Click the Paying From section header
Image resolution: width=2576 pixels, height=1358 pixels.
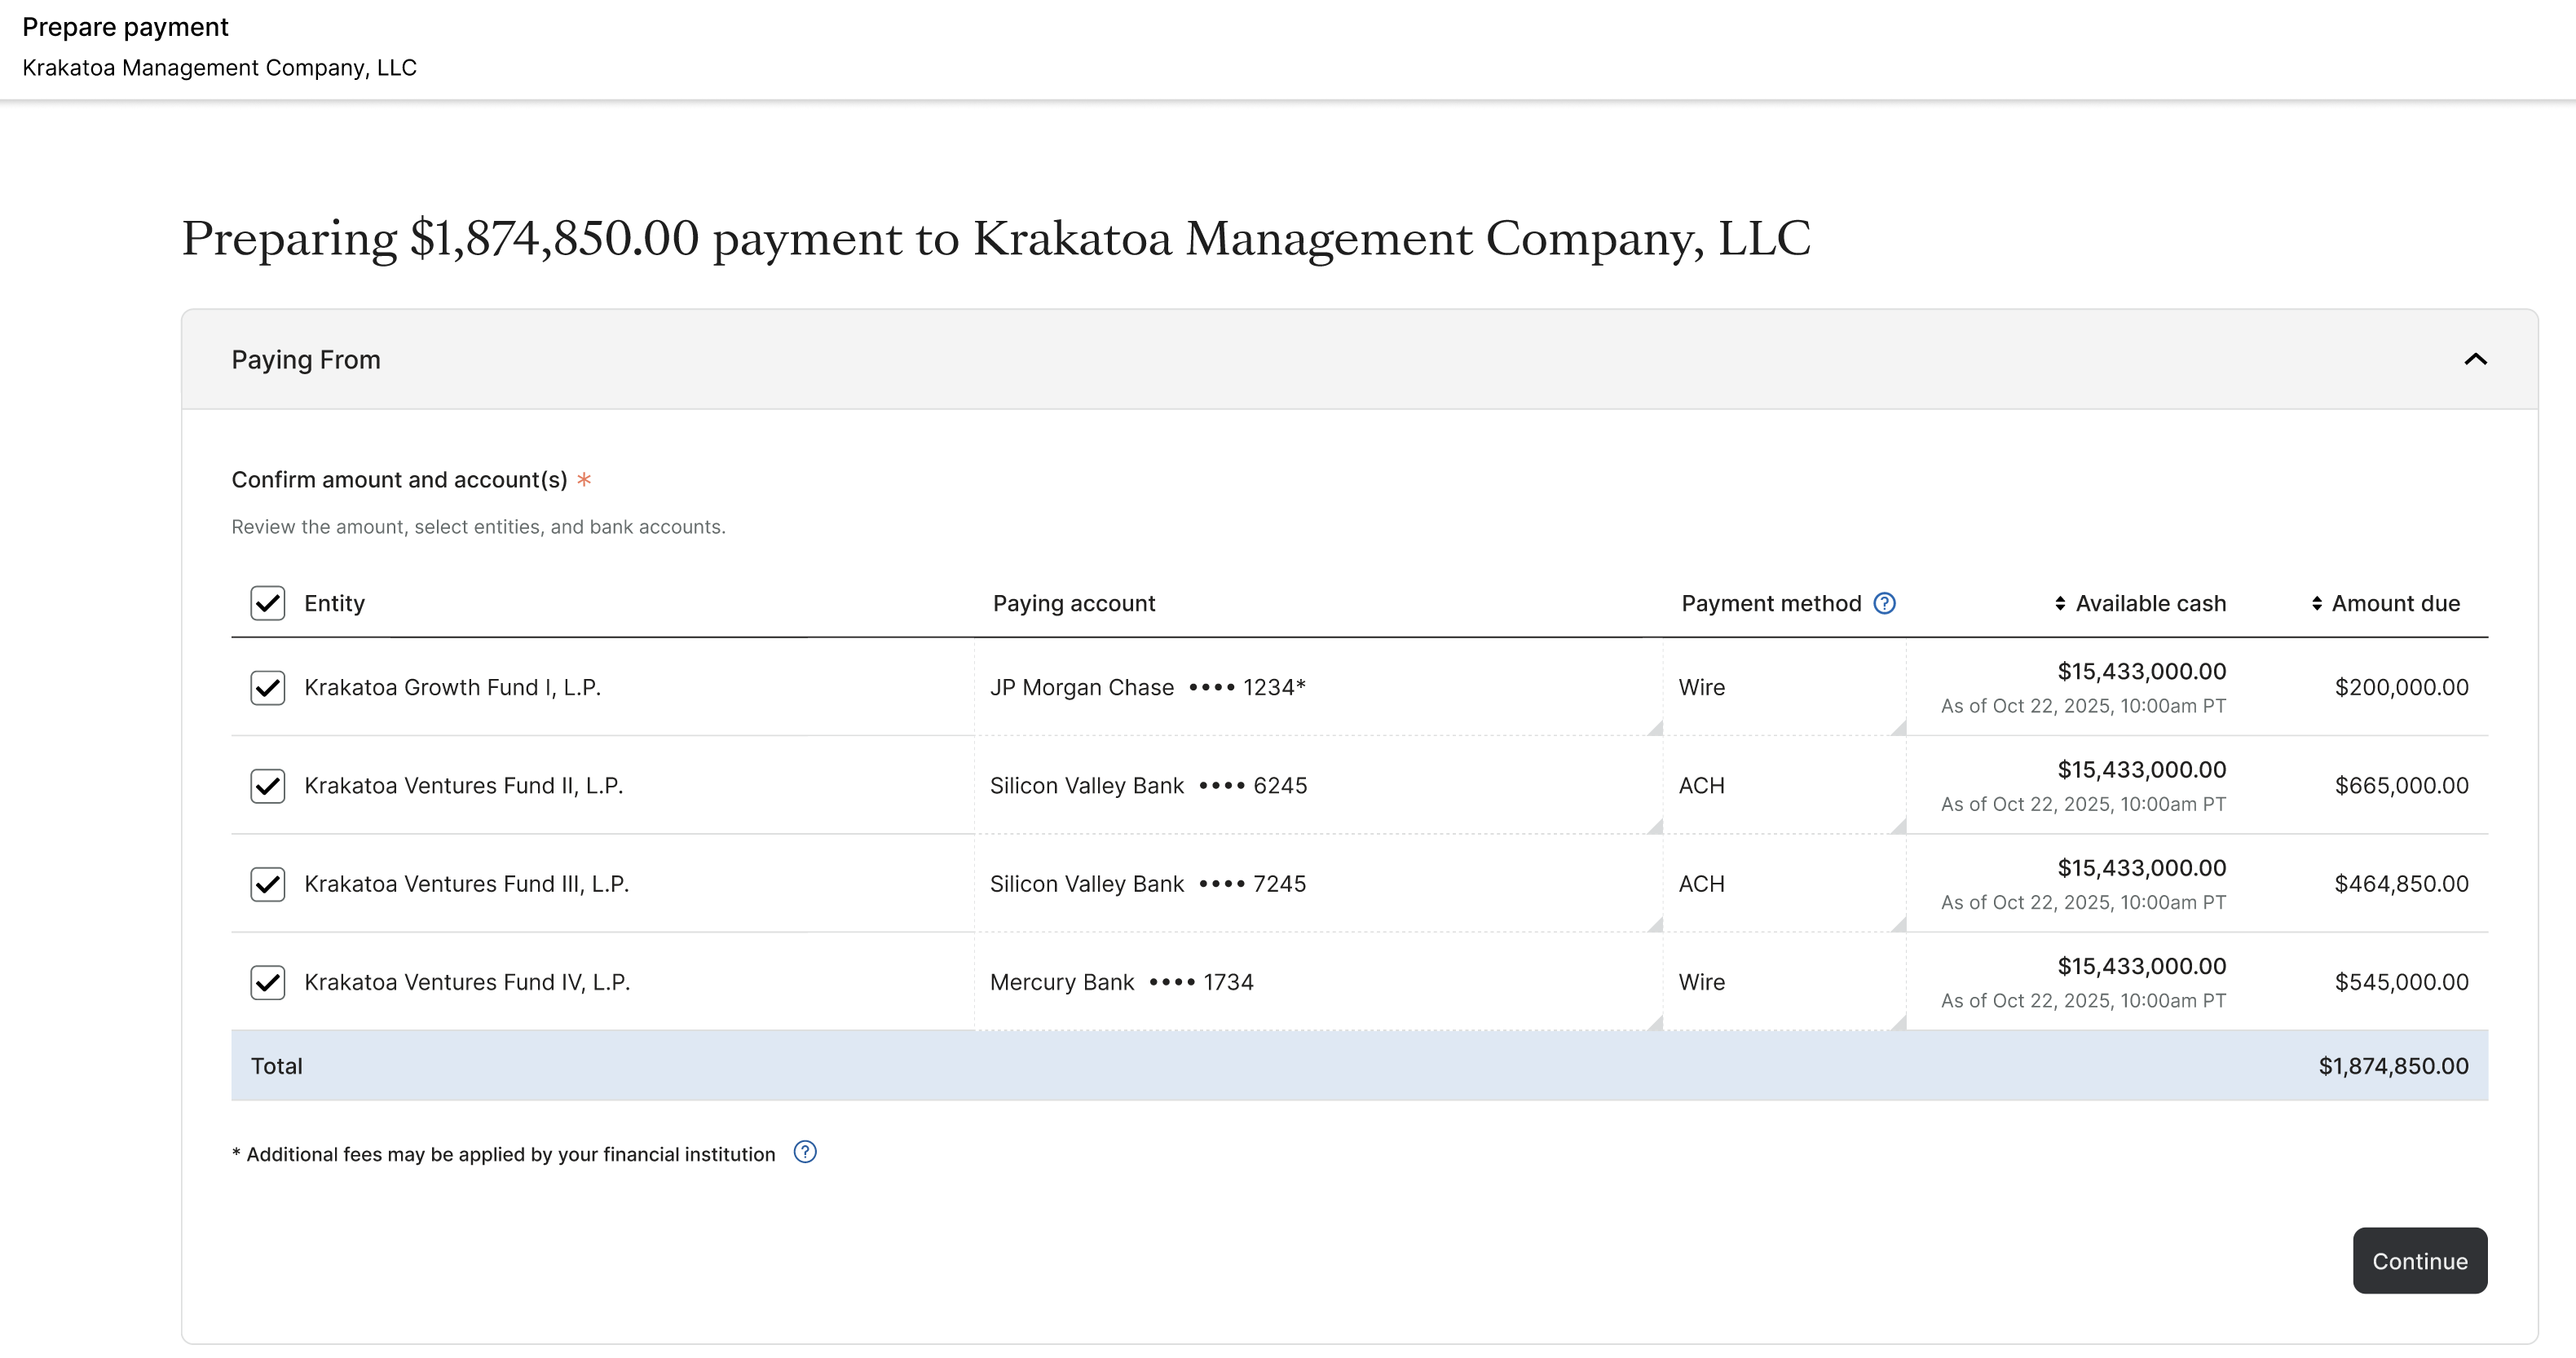click(306, 359)
